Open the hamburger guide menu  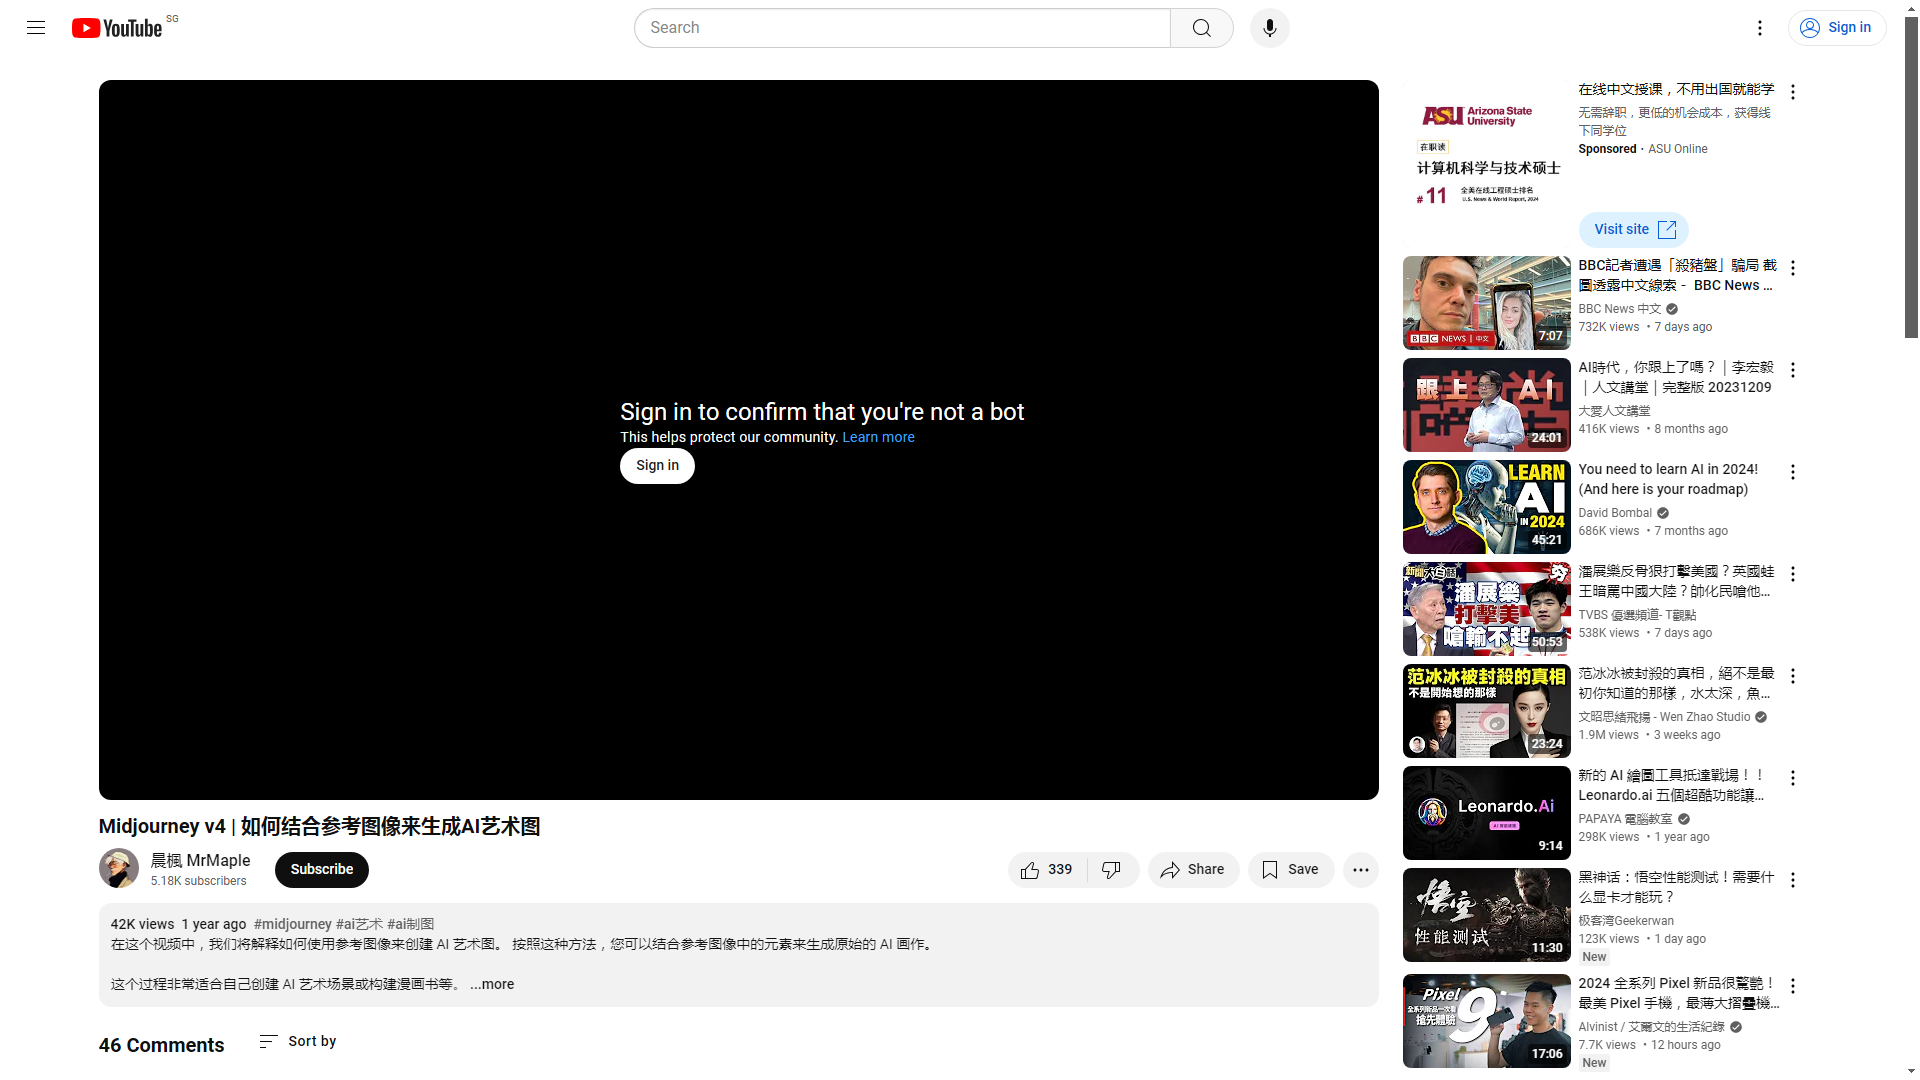pyautogui.click(x=36, y=28)
